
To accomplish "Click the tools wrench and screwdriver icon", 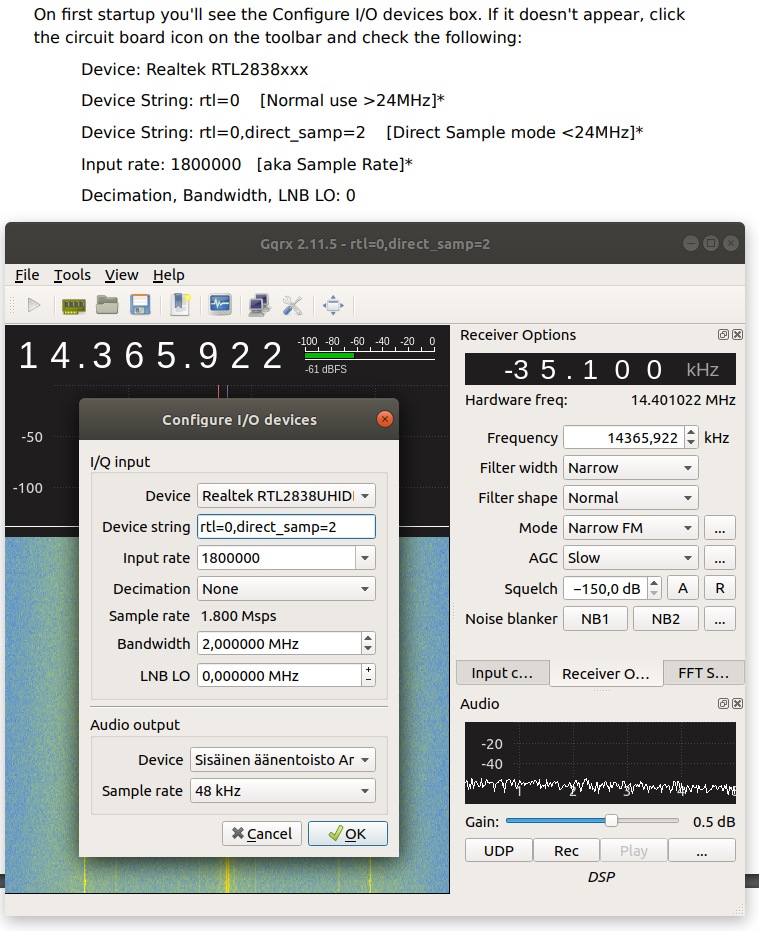I will (x=292, y=305).
